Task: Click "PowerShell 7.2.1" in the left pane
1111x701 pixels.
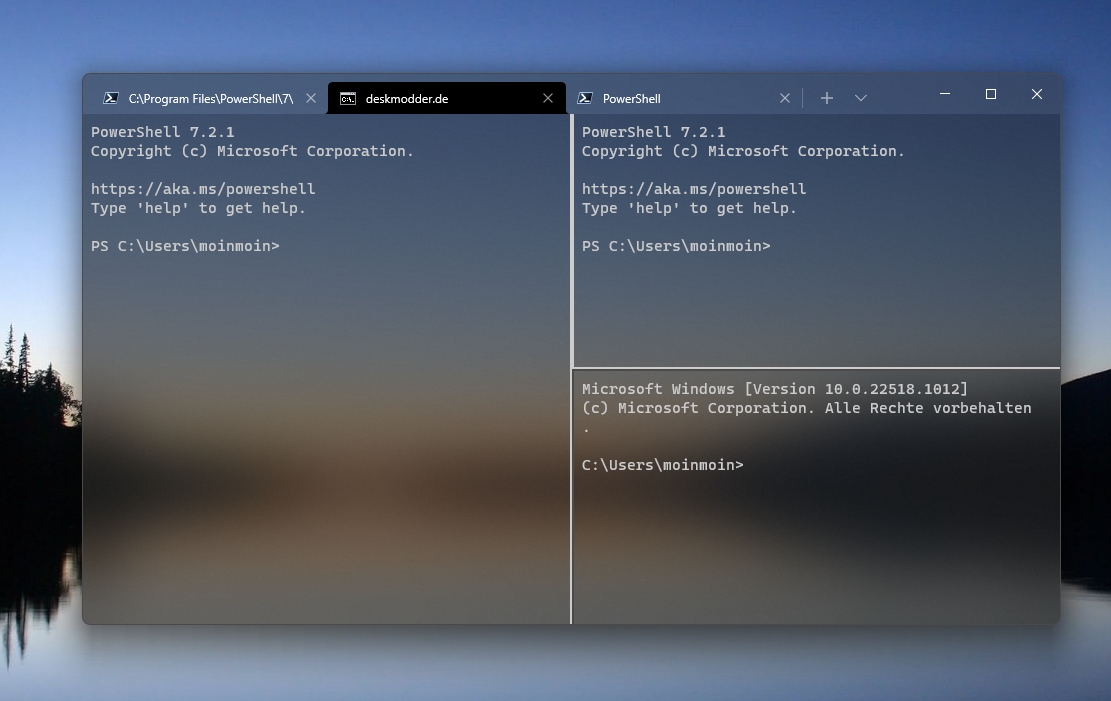Action: pyautogui.click(x=162, y=132)
